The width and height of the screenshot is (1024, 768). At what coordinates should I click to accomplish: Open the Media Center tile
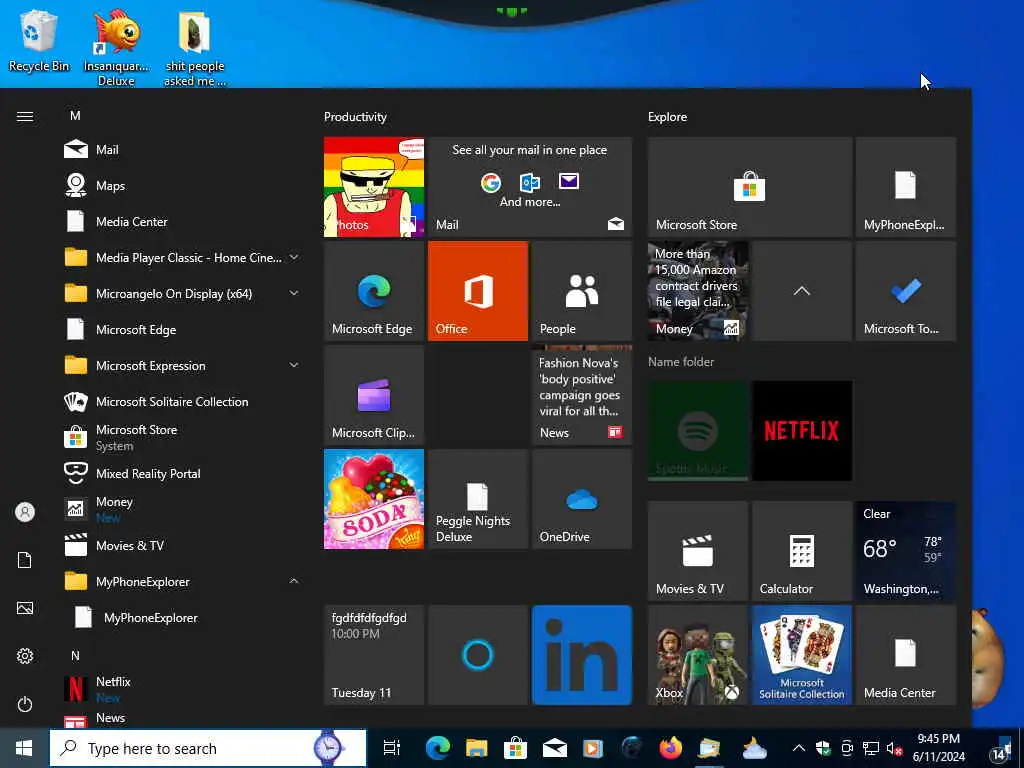click(x=906, y=655)
